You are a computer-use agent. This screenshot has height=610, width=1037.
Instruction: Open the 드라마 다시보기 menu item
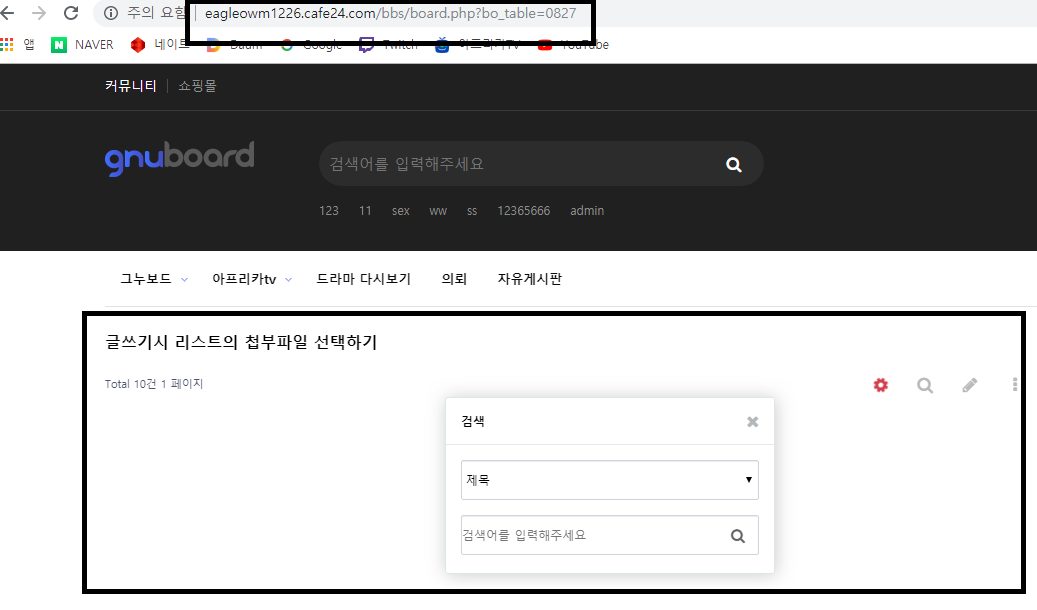363,280
